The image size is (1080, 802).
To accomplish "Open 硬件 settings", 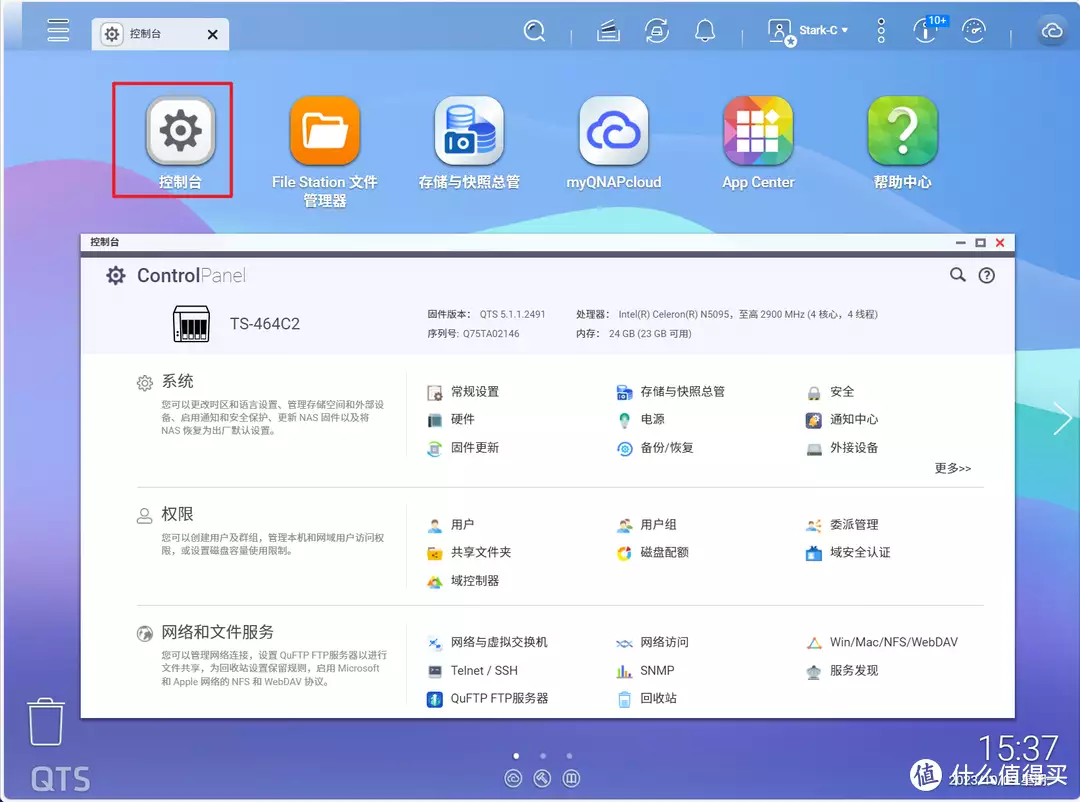I will pyautogui.click(x=451, y=420).
